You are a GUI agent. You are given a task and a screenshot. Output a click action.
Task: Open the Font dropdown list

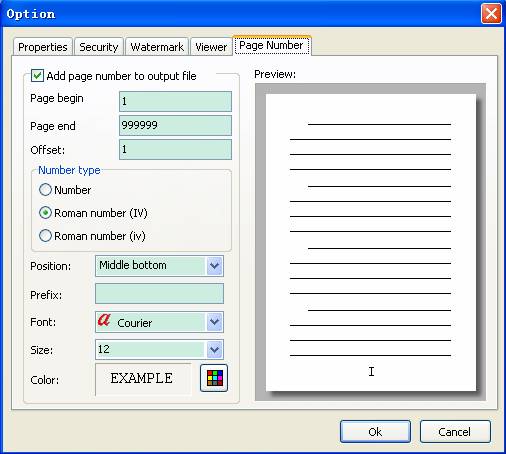[214, 322]
